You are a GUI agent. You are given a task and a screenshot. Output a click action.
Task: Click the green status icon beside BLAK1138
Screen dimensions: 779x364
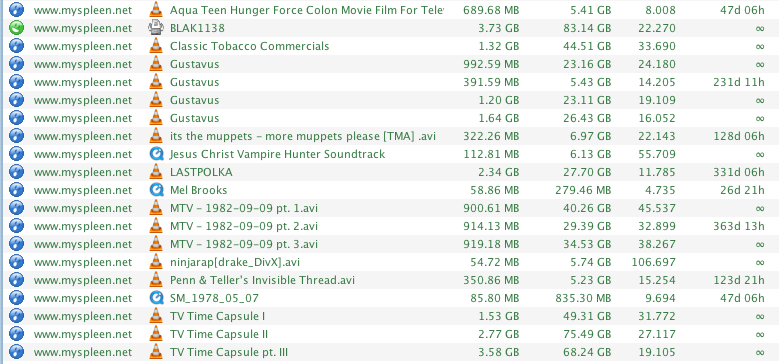pyautogui.click(x=16, y=28)
